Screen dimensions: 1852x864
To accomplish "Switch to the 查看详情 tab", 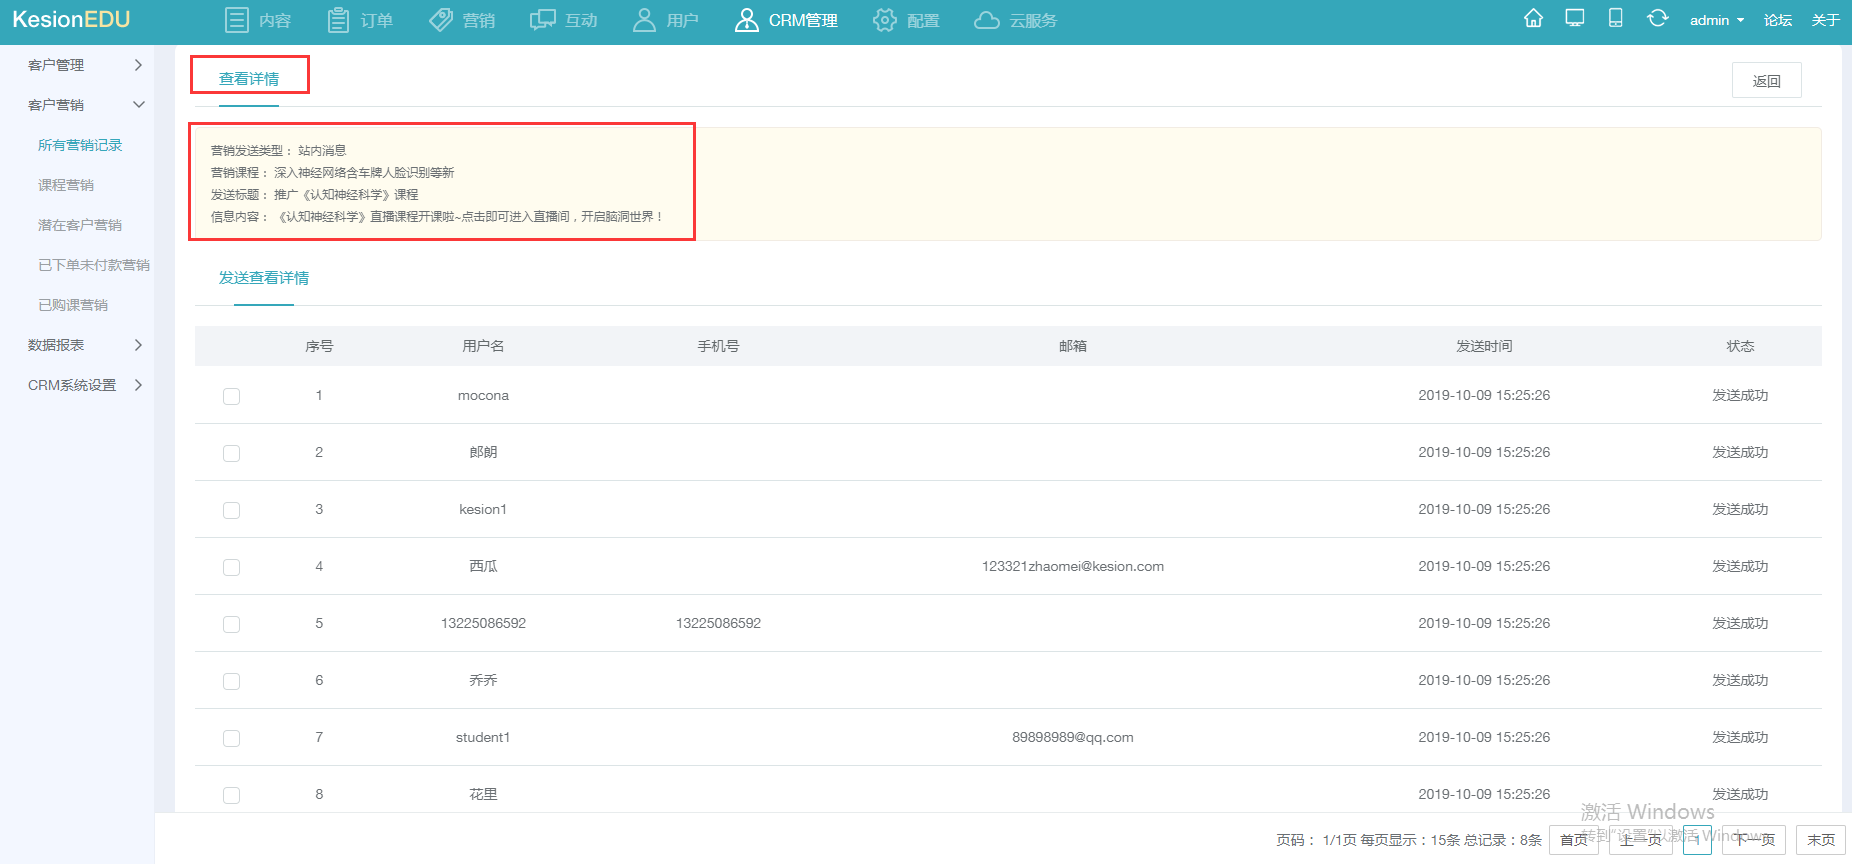I will (x=249, y=78).
